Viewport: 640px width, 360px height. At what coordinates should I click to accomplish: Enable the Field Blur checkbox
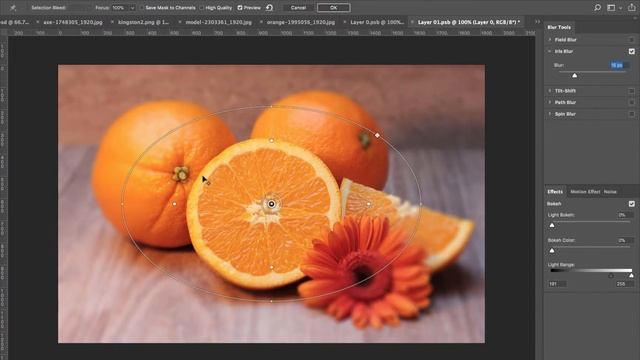(631, 40)
